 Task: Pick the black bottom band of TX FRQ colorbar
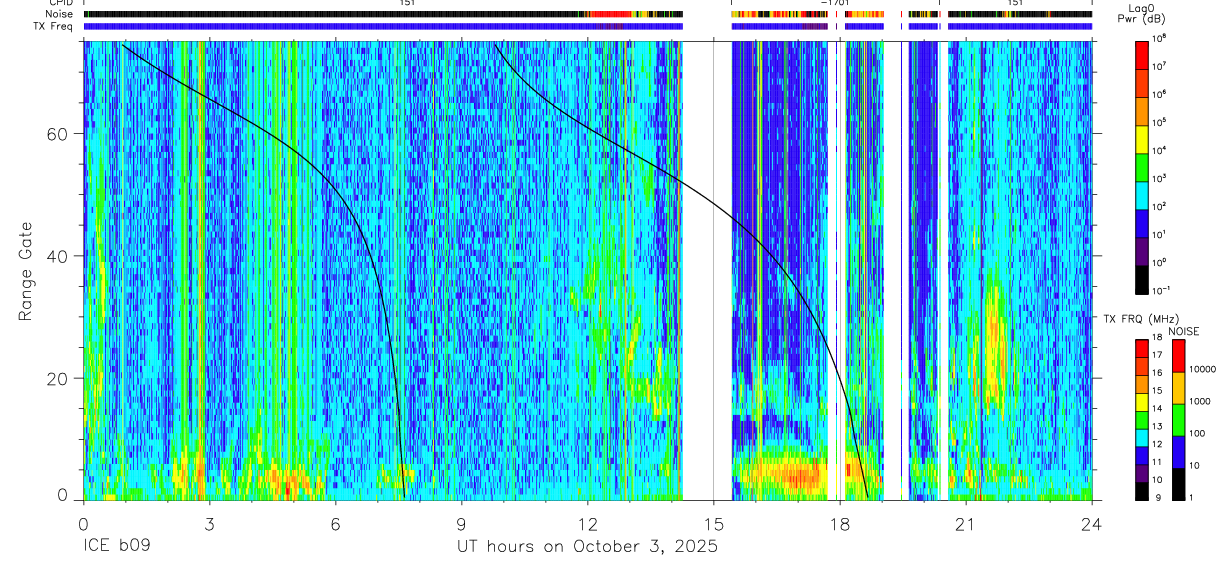point(1142,490)
